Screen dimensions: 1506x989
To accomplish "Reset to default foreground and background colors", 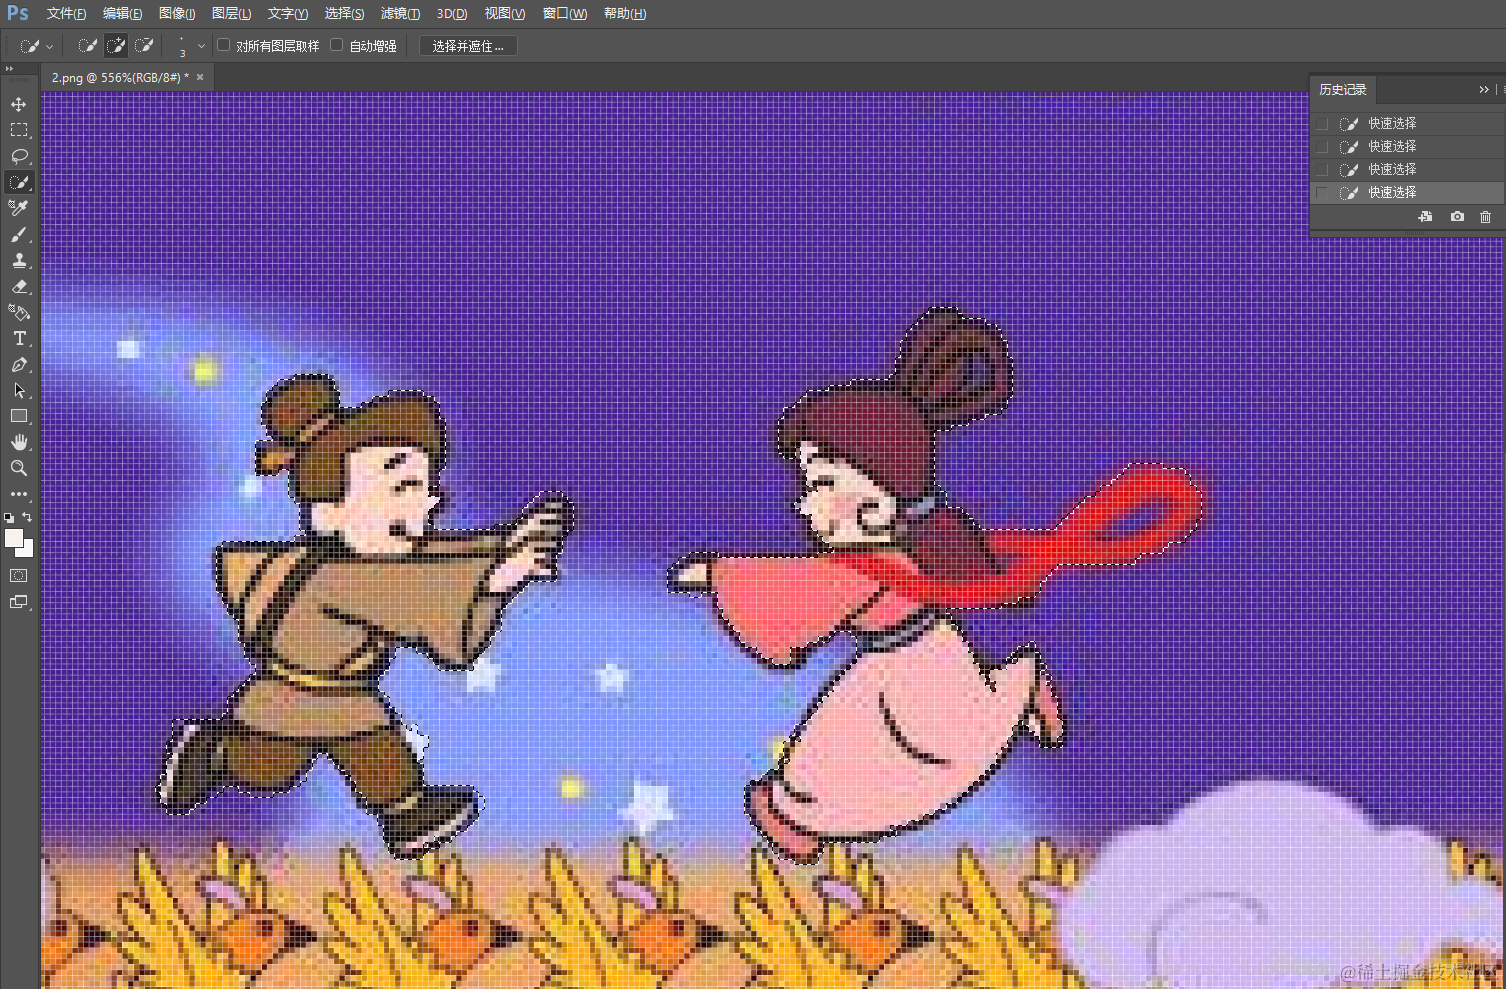I will (x=9, y=518).
